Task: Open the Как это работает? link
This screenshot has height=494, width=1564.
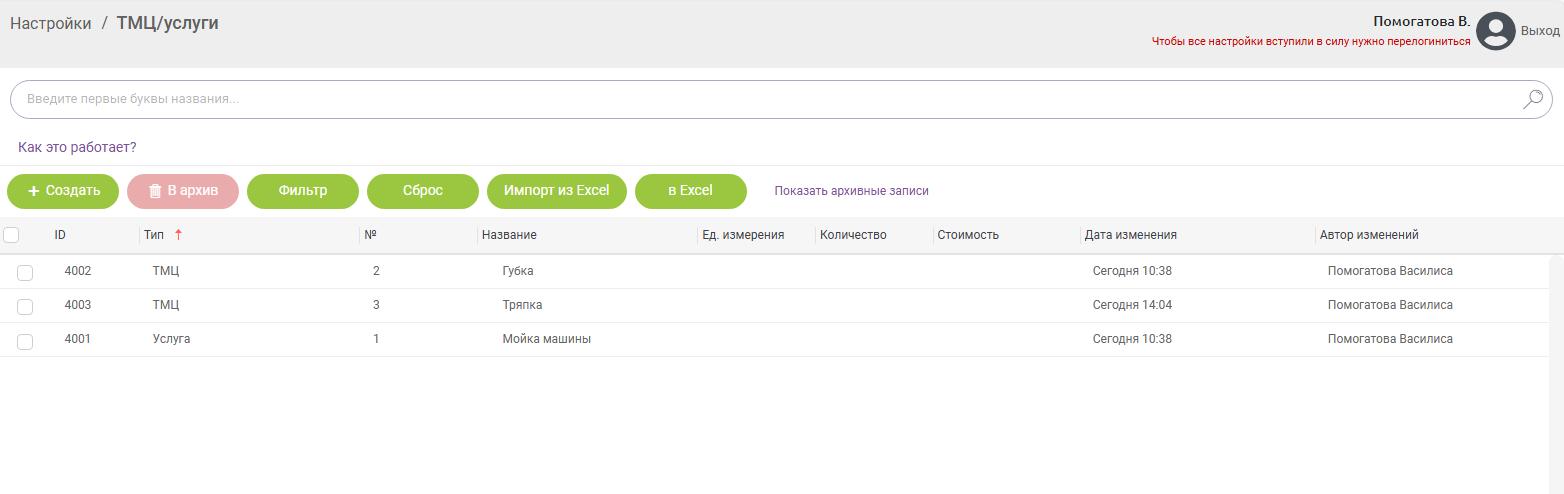Action: pyautogui.click(x=77, y=147)
